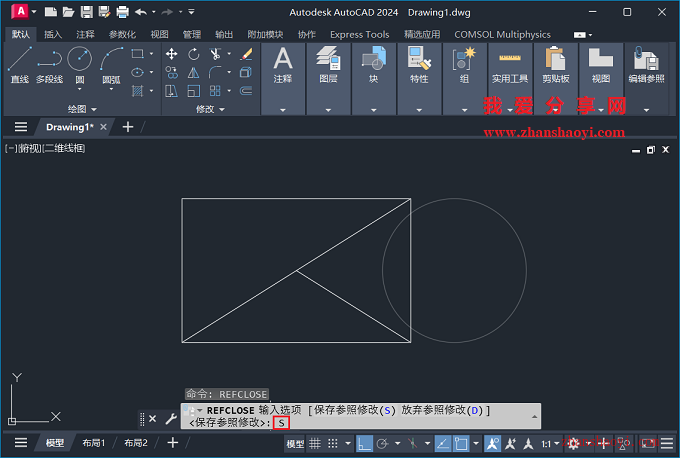Activate the Rectangular Array tool
The height and width of the screenshot is (458, 680).
[x=215, y=91]
